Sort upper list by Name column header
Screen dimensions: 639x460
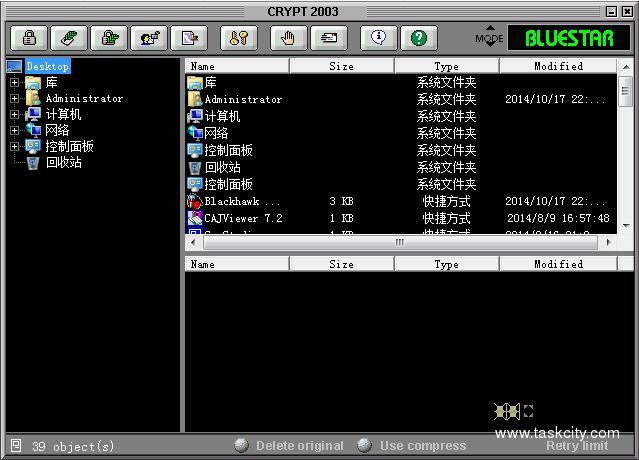[x=237, y=66]
